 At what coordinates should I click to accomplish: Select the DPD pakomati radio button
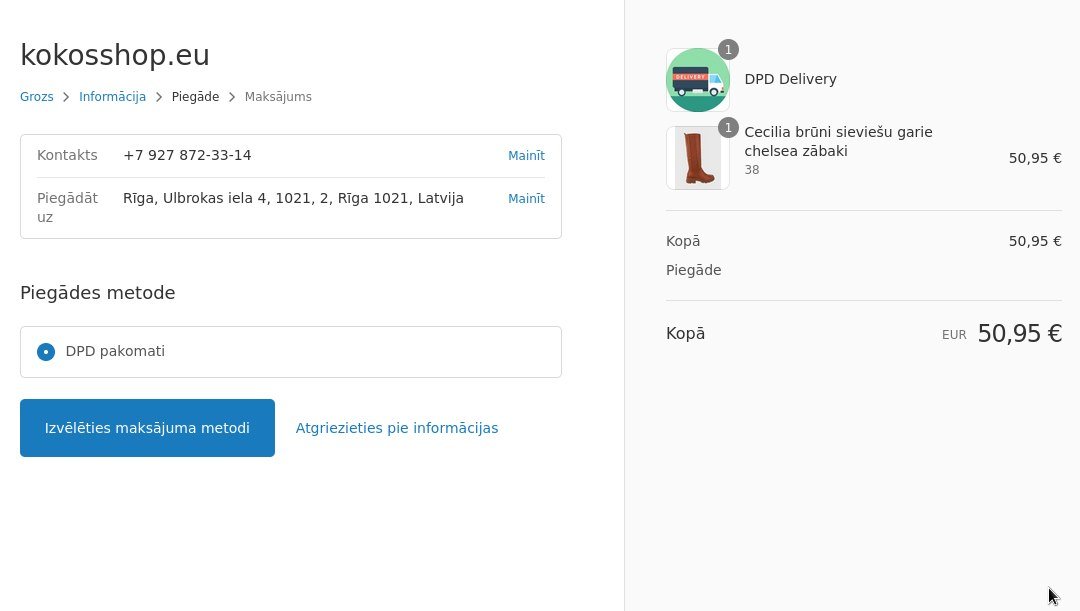tap(46, 352)
